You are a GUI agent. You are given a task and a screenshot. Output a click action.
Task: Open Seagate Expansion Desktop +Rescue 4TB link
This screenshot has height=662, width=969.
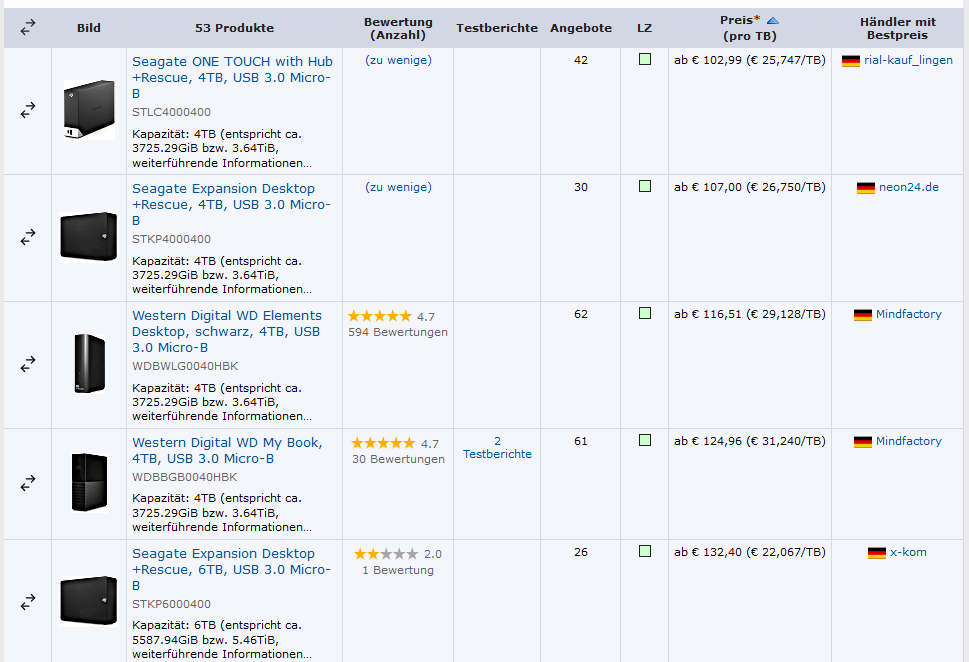coord(231,205)
